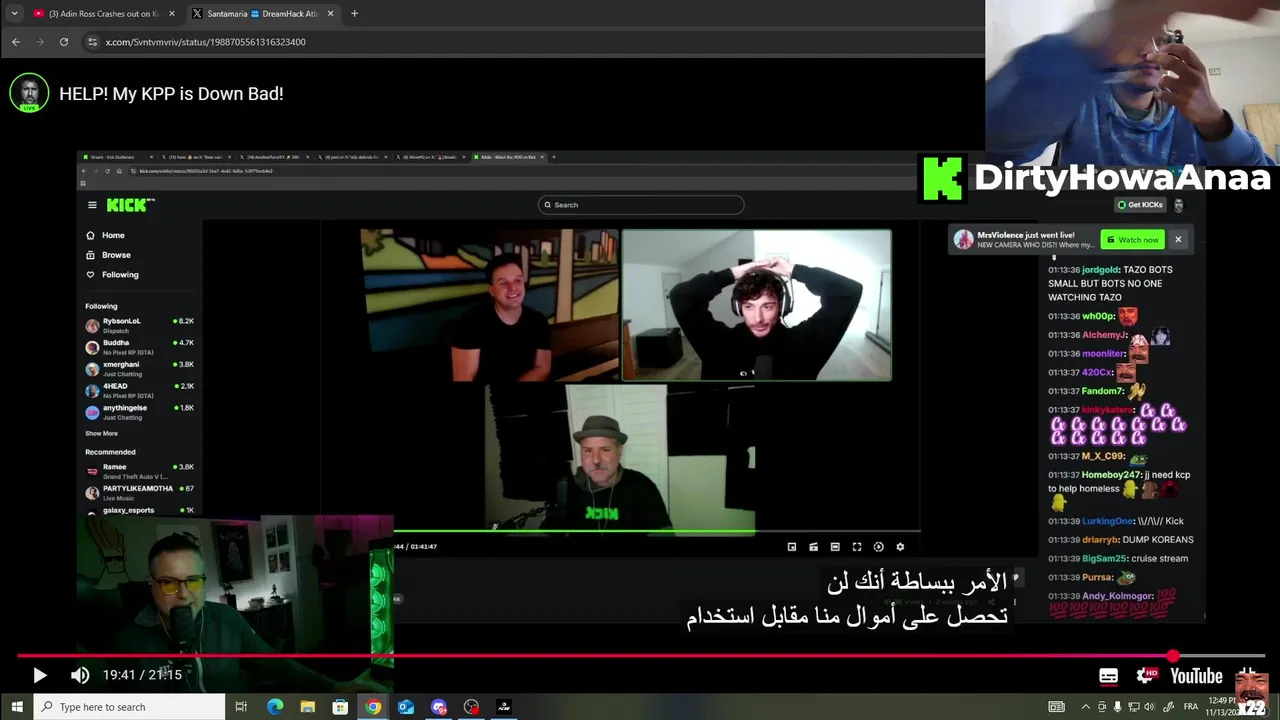Screen dimensions: 1280x720
Task: Go back in Chrome browser
Action: [x=15, y=42]
